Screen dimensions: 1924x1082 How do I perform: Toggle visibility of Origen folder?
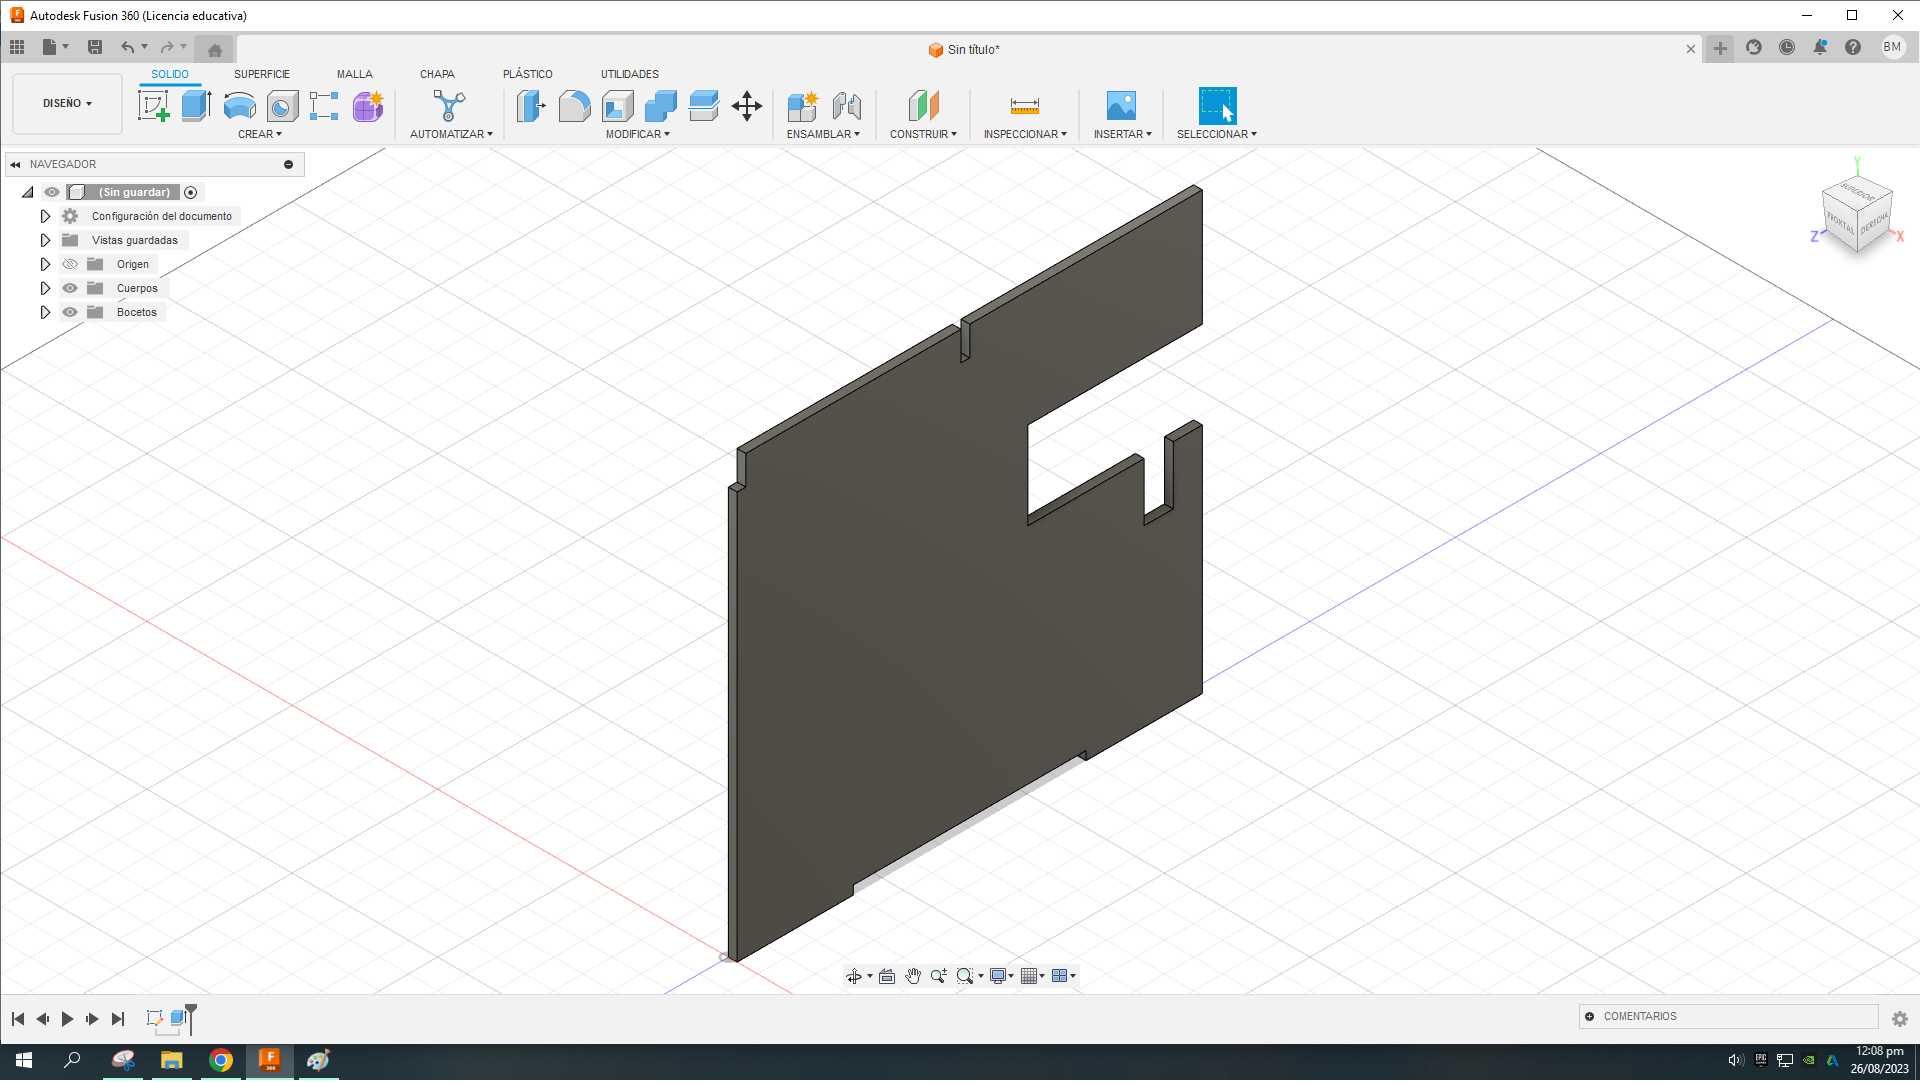[70, 264]
